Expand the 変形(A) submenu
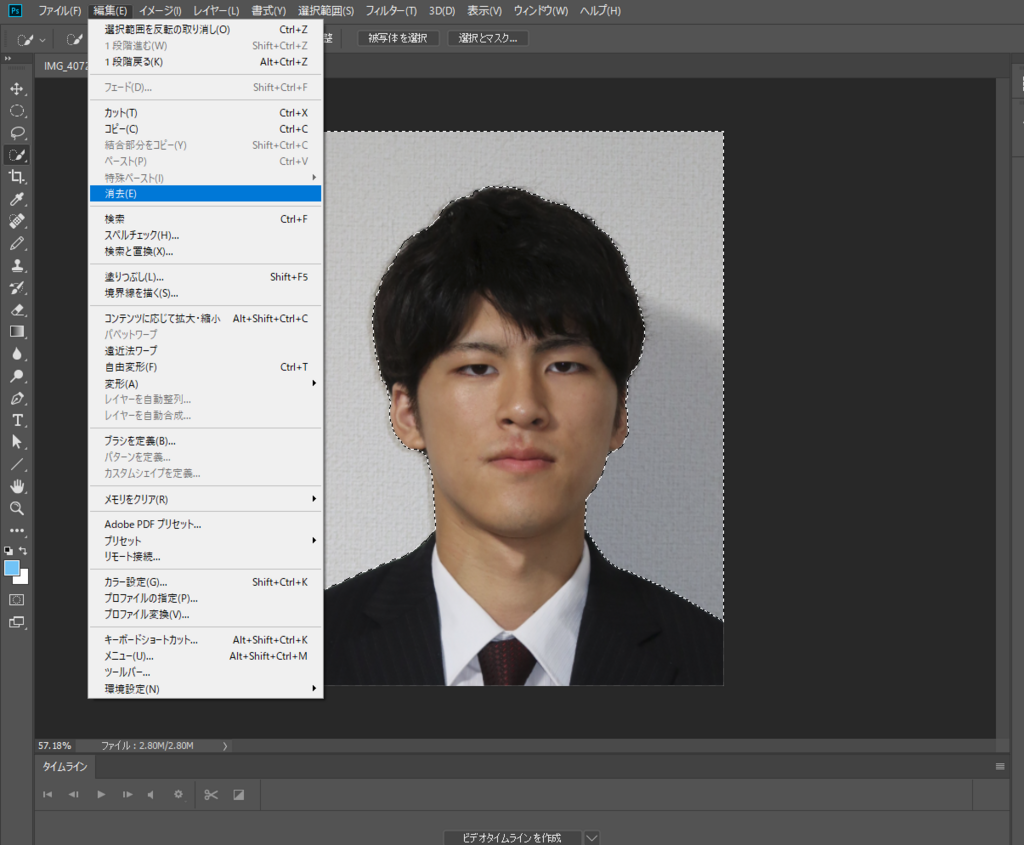The image size is (1024, 845). (205, 383)
